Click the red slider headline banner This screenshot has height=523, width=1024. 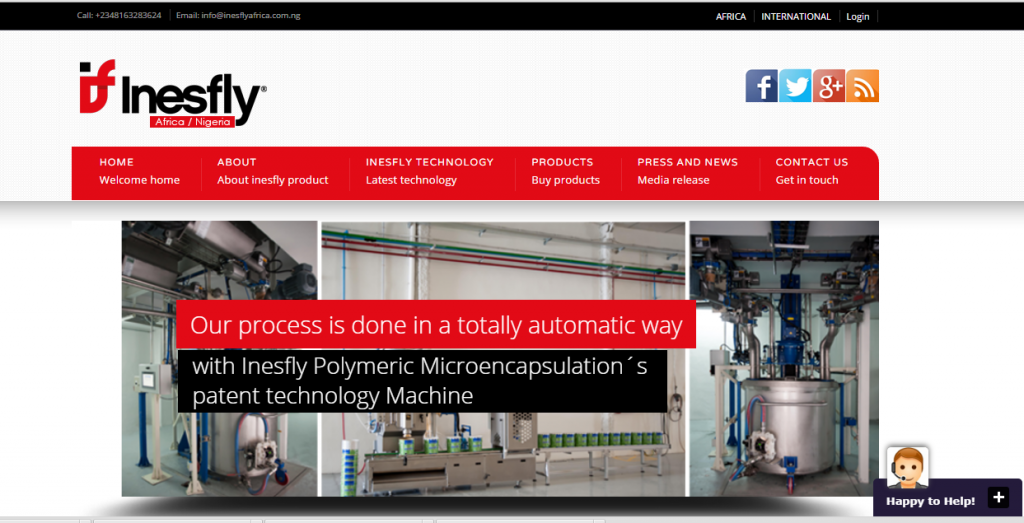pos(435,325)
